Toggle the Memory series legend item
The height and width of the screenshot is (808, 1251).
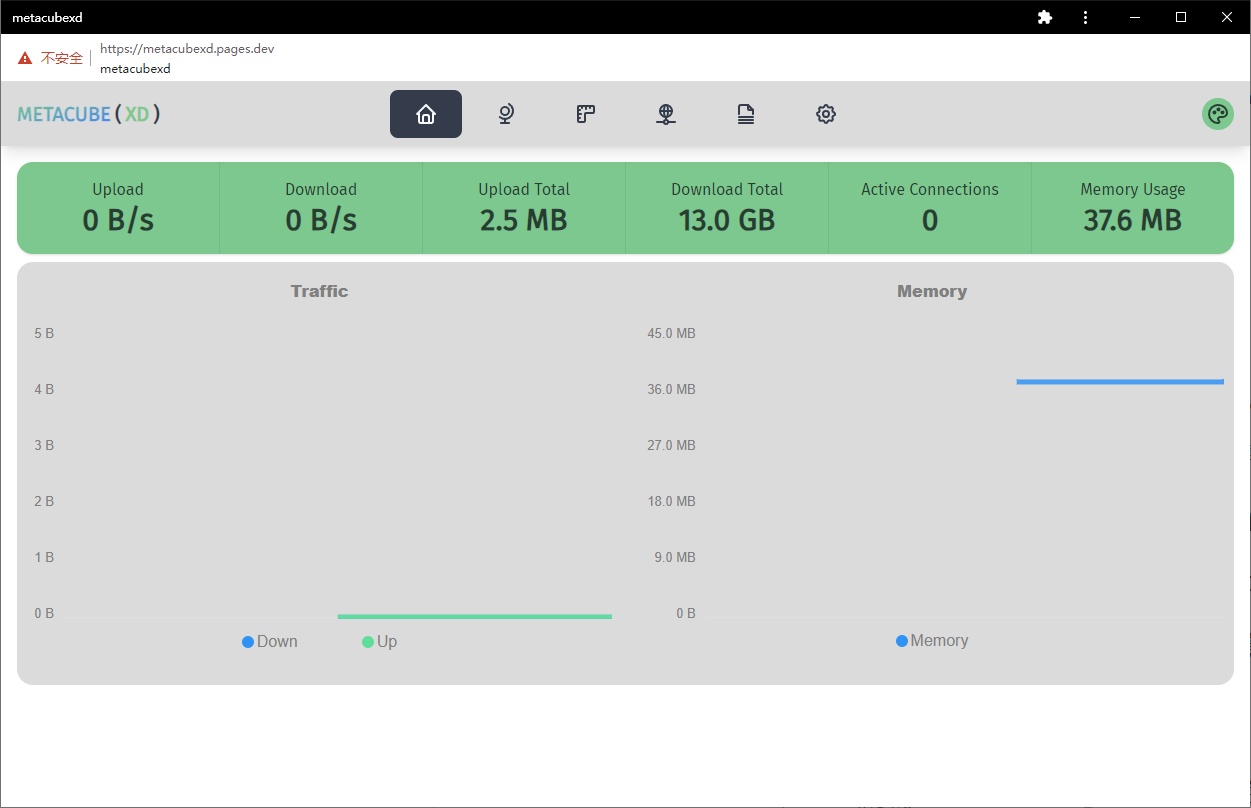tap(932, 641)
